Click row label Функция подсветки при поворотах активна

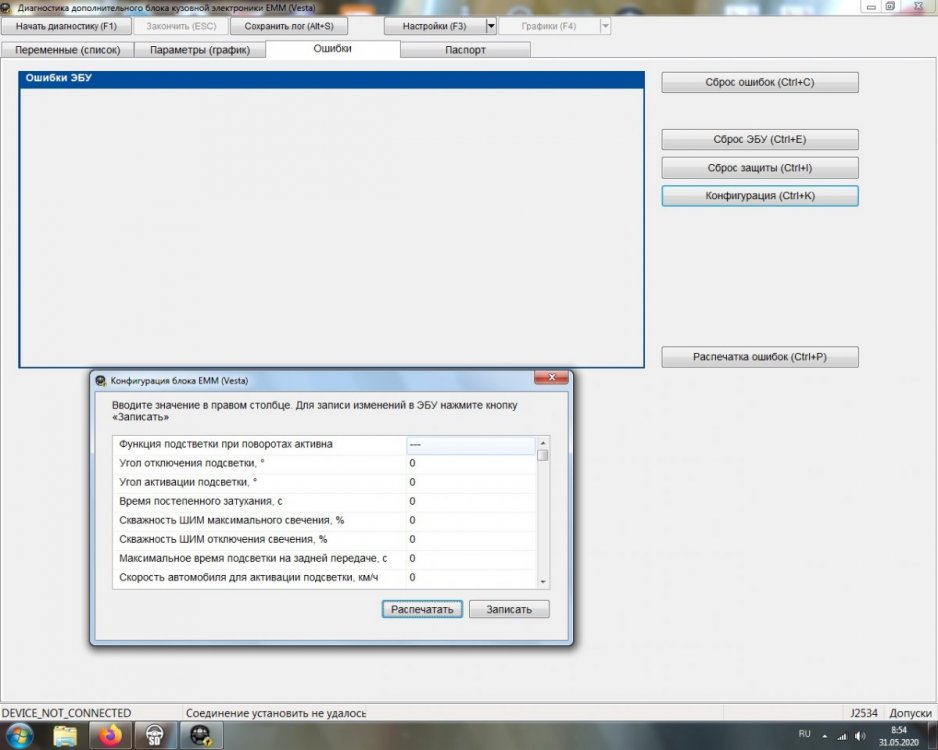226,444
